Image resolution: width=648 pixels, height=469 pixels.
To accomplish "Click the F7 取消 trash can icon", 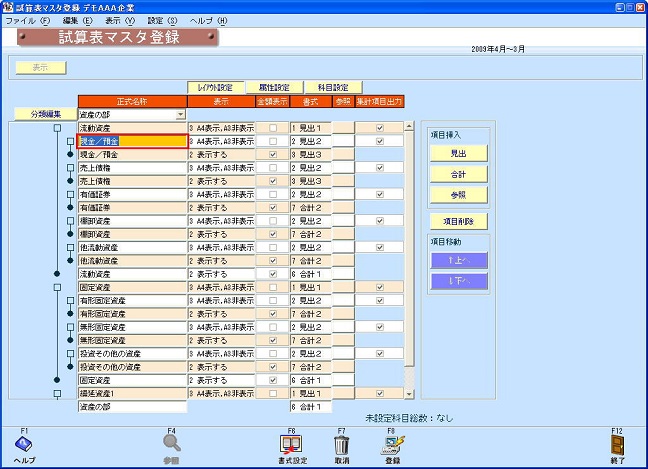I will coord(341,444).
